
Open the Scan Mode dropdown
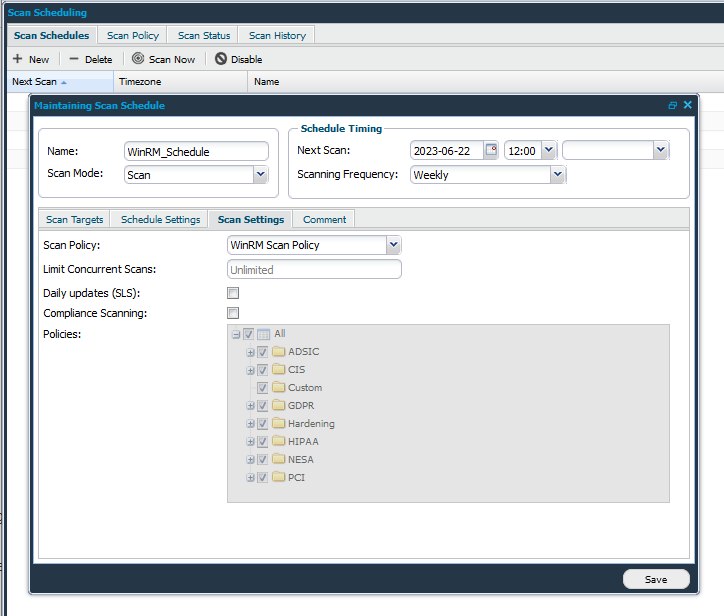[260, 175]
